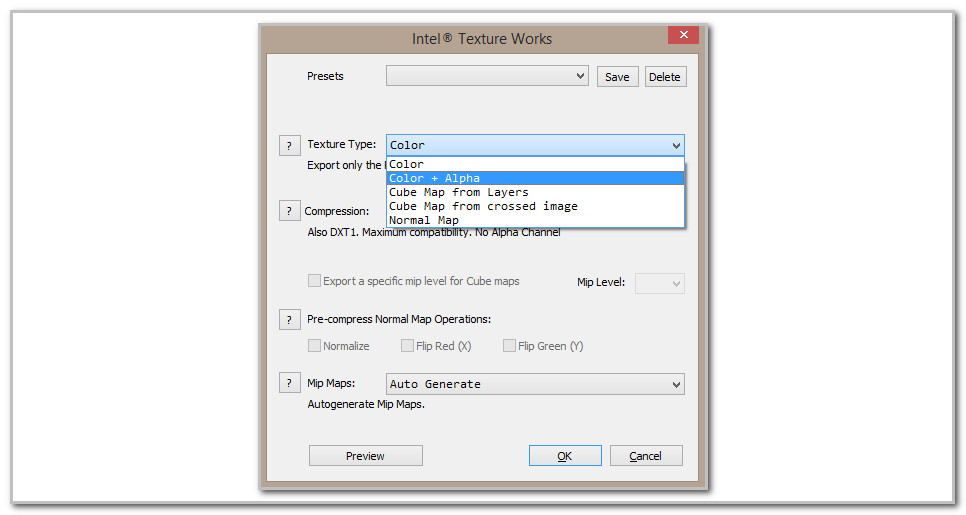
Task: Cancel the export dialog
Action: tap(646, 456)
